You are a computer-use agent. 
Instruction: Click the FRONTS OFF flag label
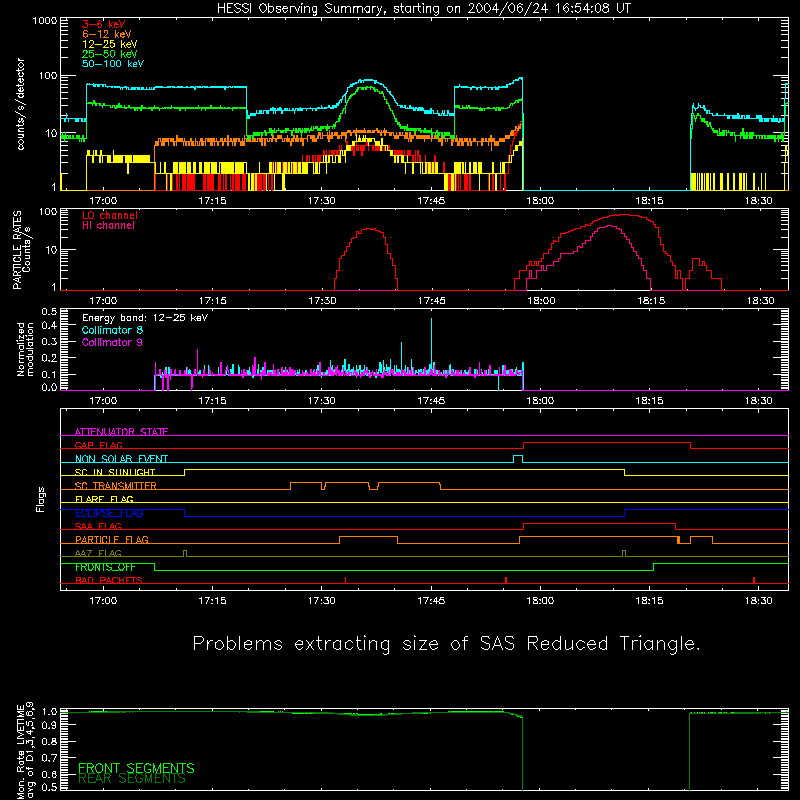pyautogui.click(x=105, y=567)
